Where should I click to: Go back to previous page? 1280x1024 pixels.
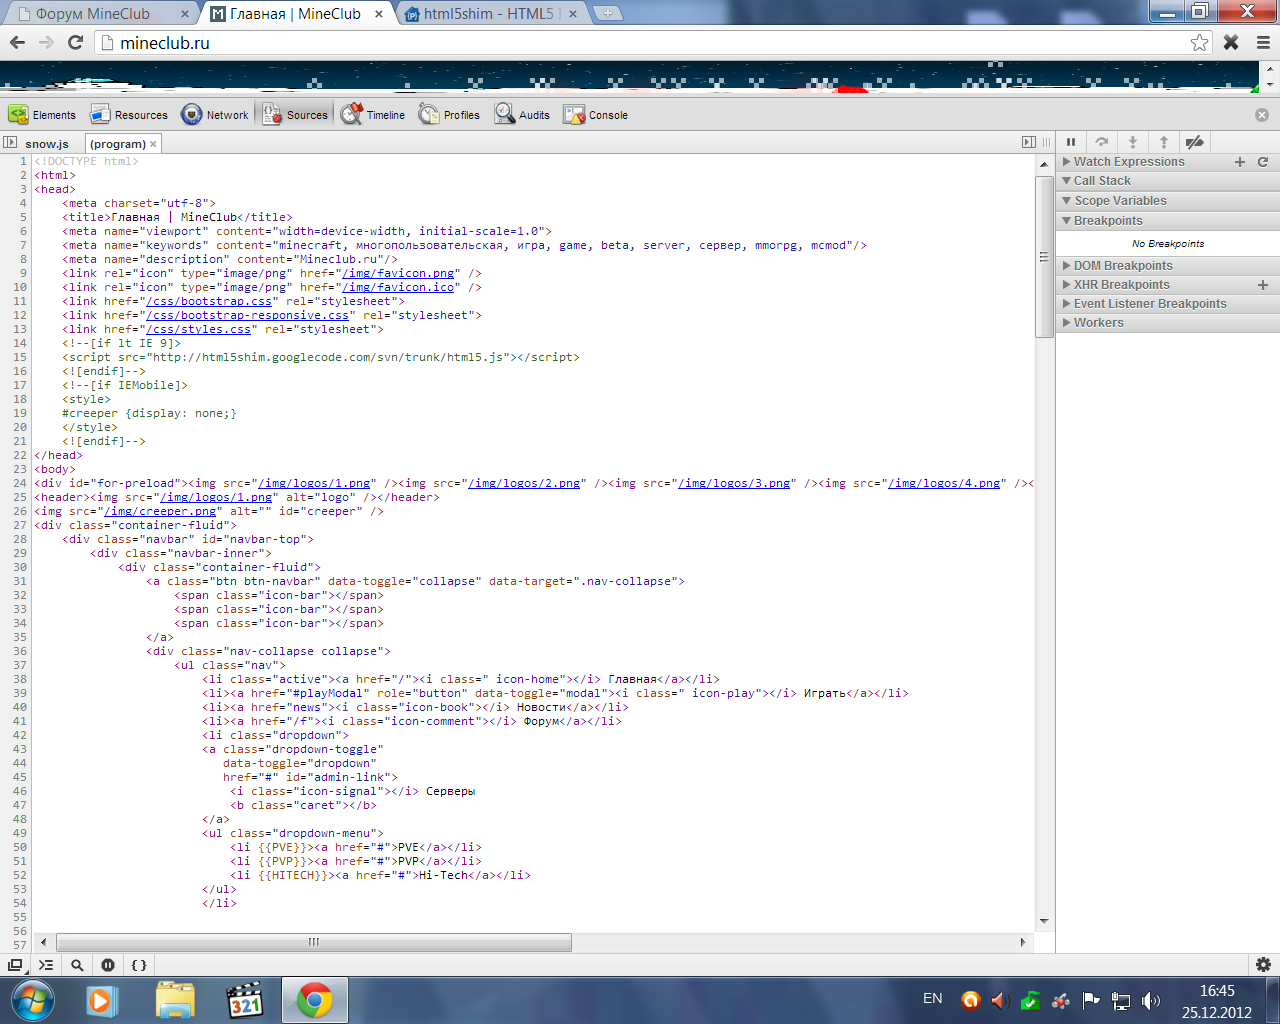(17, 42)
